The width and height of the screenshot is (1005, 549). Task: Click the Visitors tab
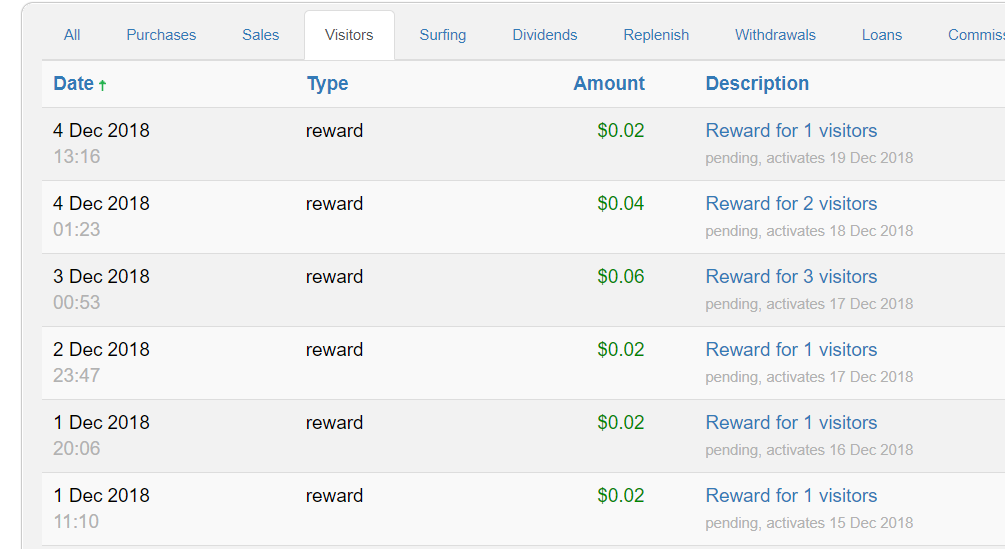tap(349, 35)
